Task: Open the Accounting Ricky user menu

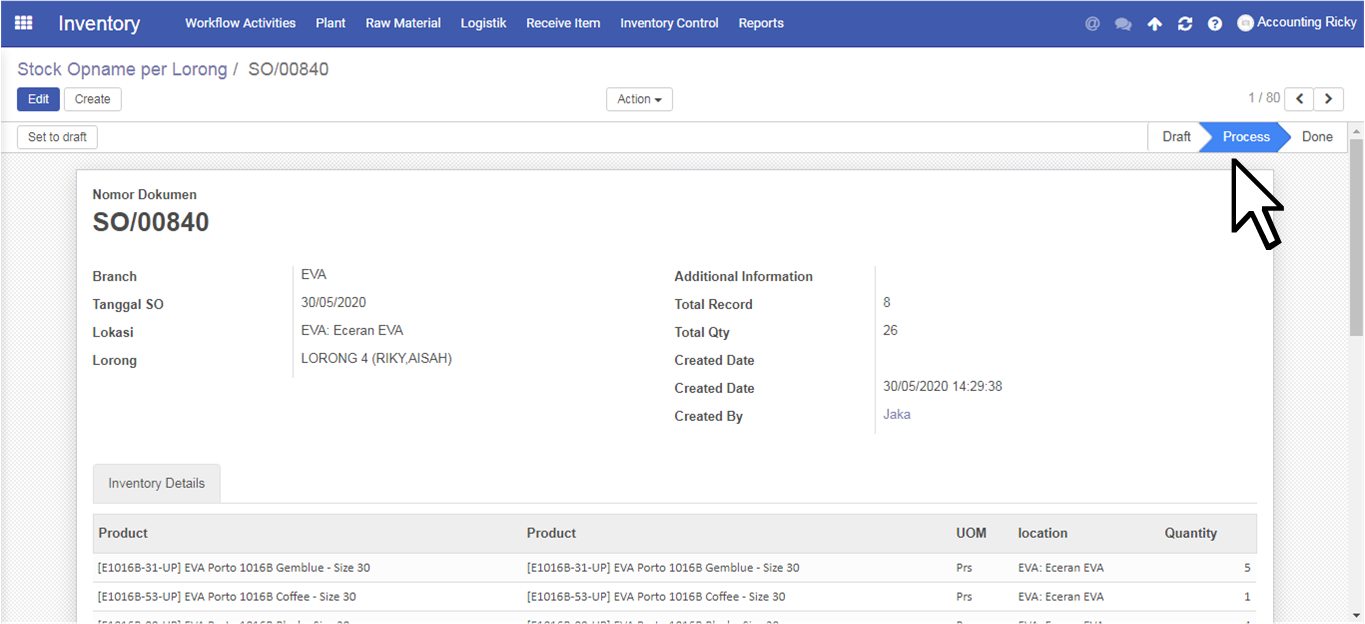Action: (1297, 23)
